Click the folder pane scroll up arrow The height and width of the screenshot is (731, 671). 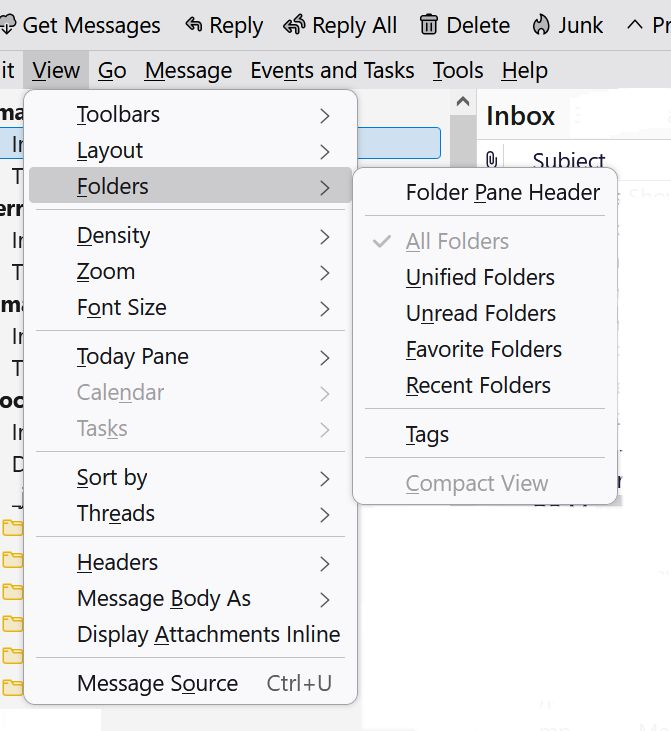(463, 101)
